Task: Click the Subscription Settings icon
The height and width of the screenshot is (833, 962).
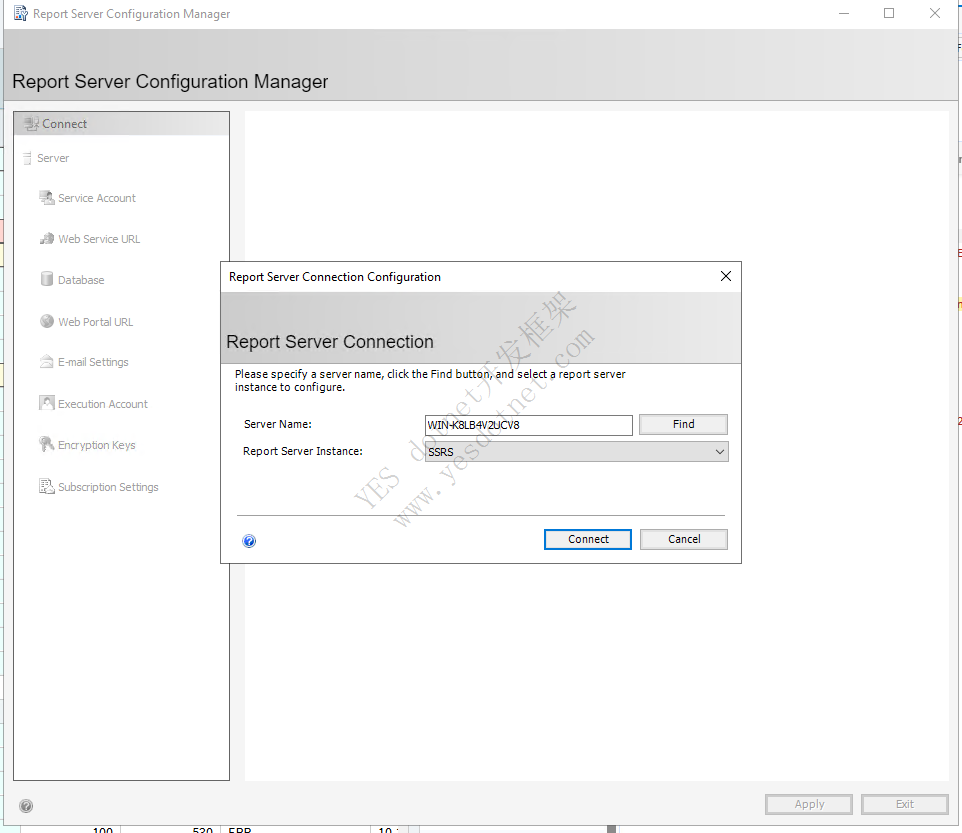Action: click(x=47, y=487)
